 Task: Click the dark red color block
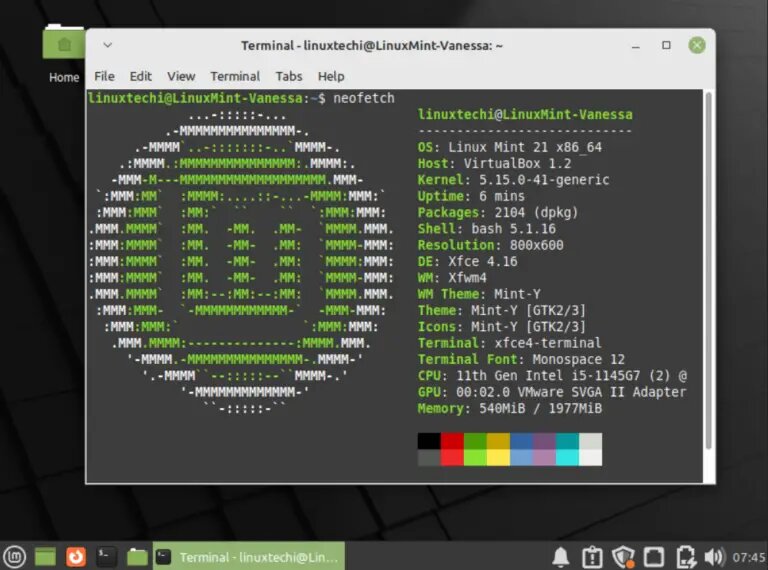(452, 441)
